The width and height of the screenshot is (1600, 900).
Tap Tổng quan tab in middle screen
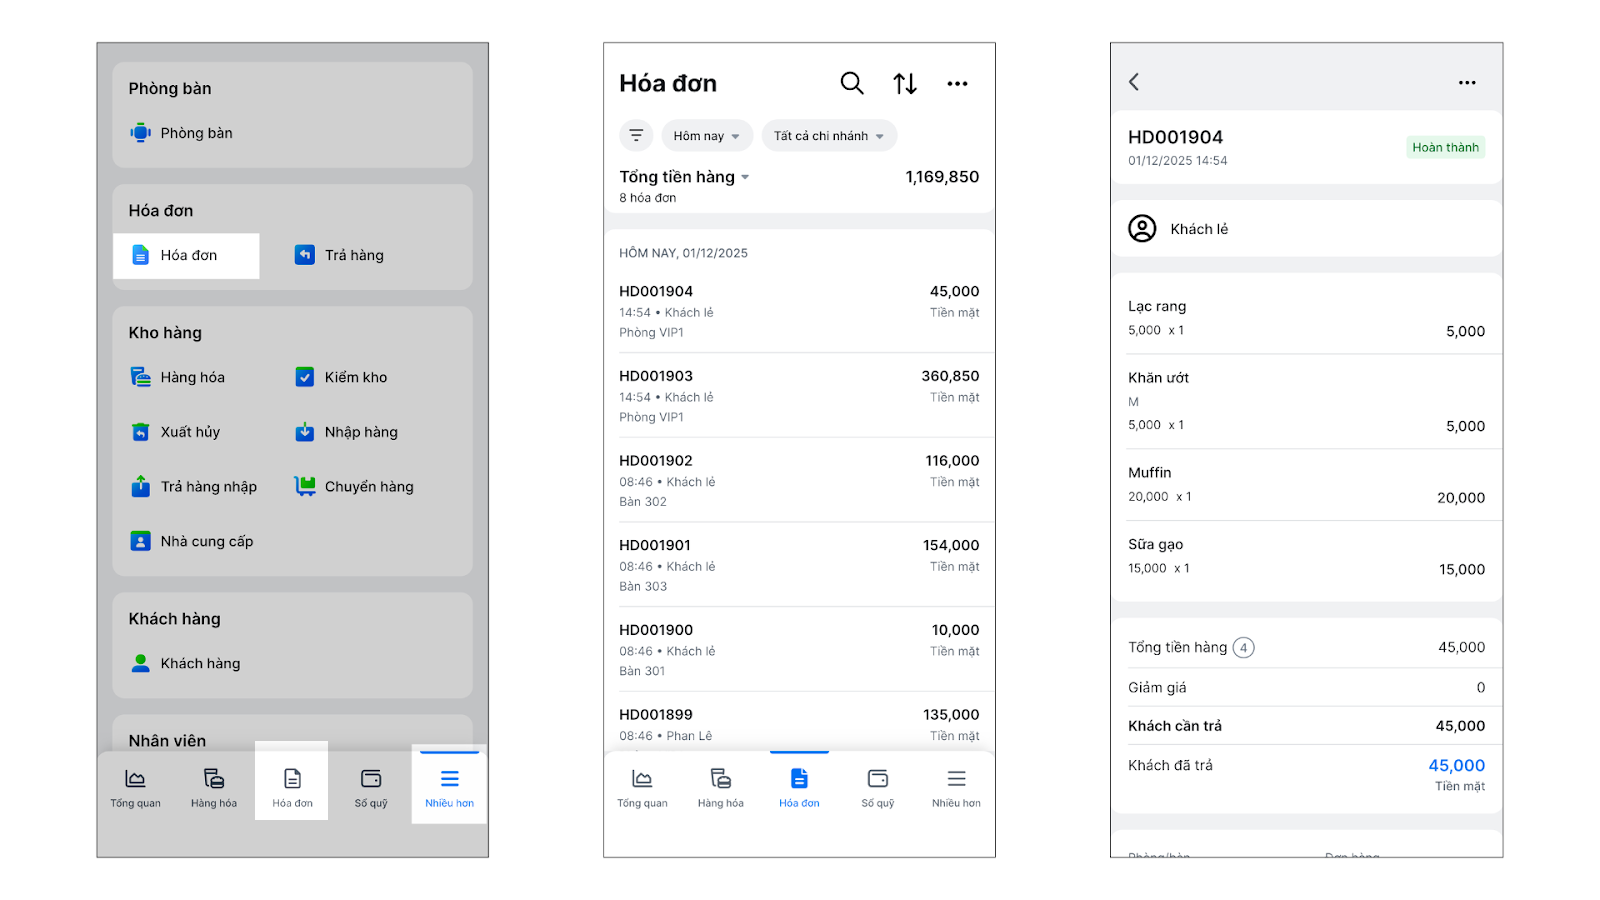pyautogui.click(x=642, y=788)
